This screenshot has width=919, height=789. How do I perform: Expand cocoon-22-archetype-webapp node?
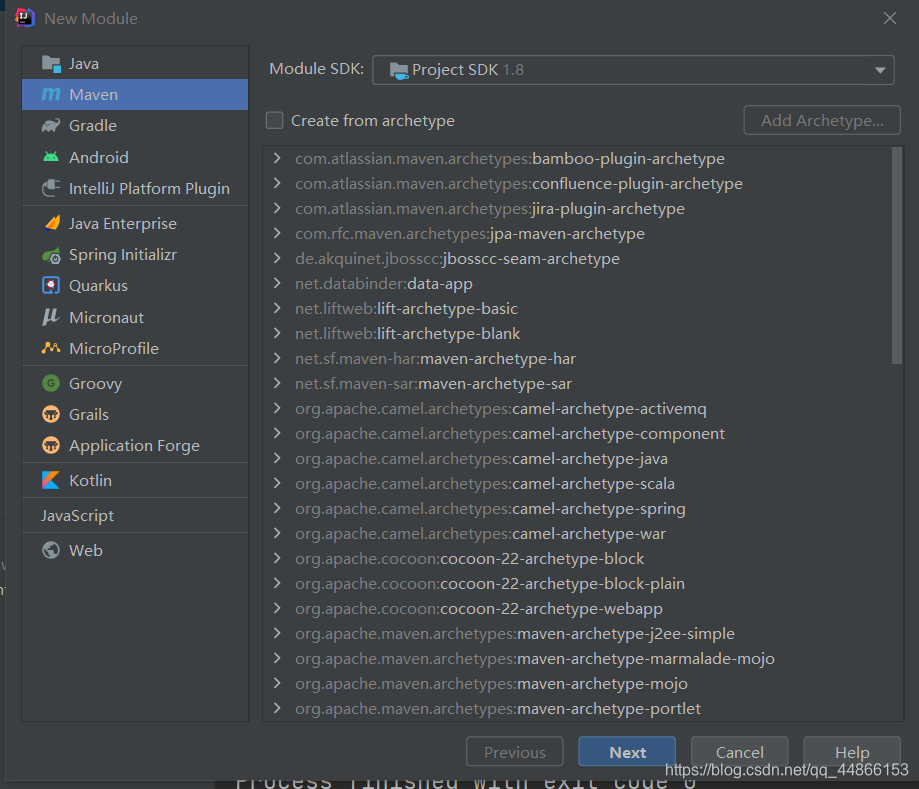click(x=277, y=608)
